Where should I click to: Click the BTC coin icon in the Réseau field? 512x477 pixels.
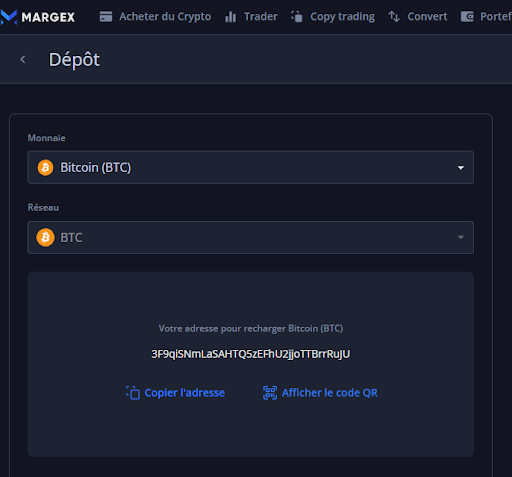(45, 237)
